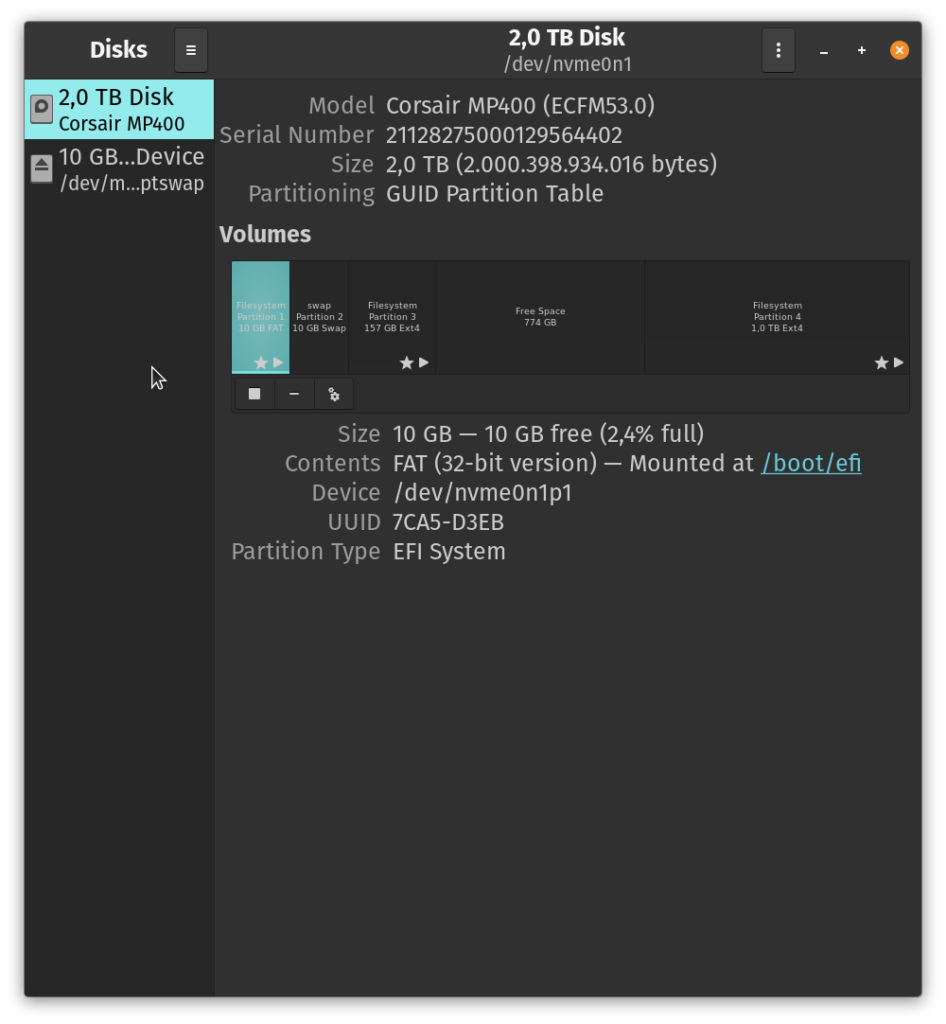Select Partition 4 1,0 TB Ext4 volume
The width and height of the screenshot is (946, 1024).
coord(777,317)
